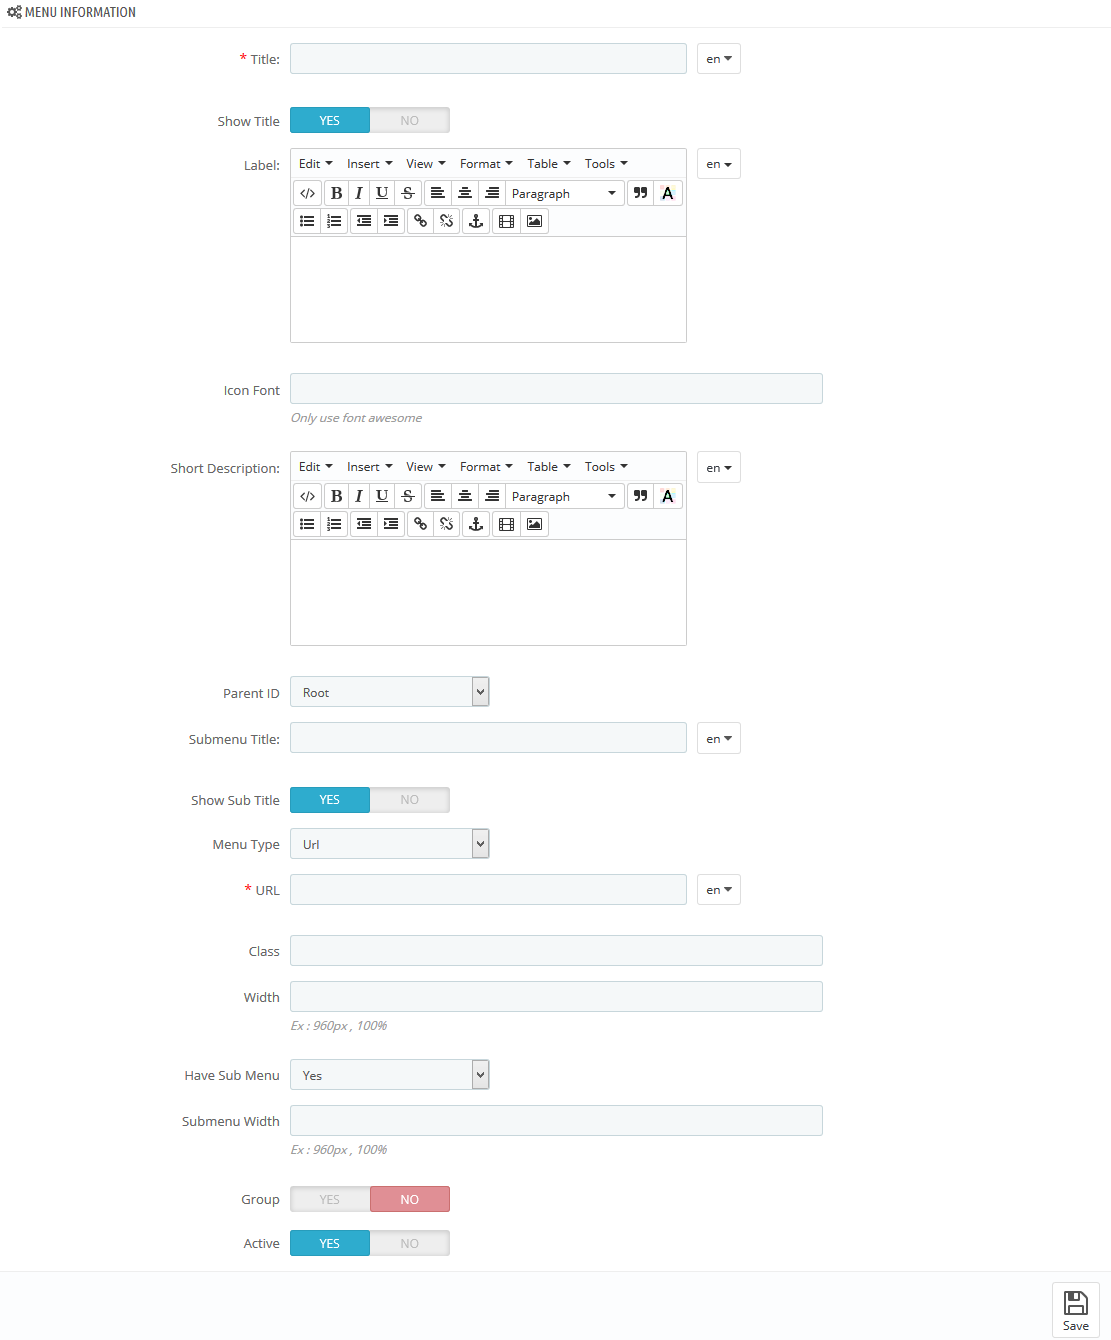Insert image in Label editor
This screenshot has width=1111, height=1340.
coord(535,221)
